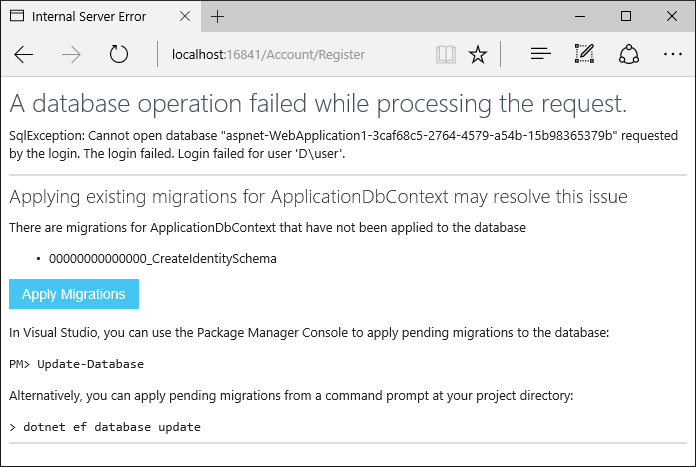This screenshot has width=696, height=467.
Task: Click the forward navigation arrow
Action: 71,55
